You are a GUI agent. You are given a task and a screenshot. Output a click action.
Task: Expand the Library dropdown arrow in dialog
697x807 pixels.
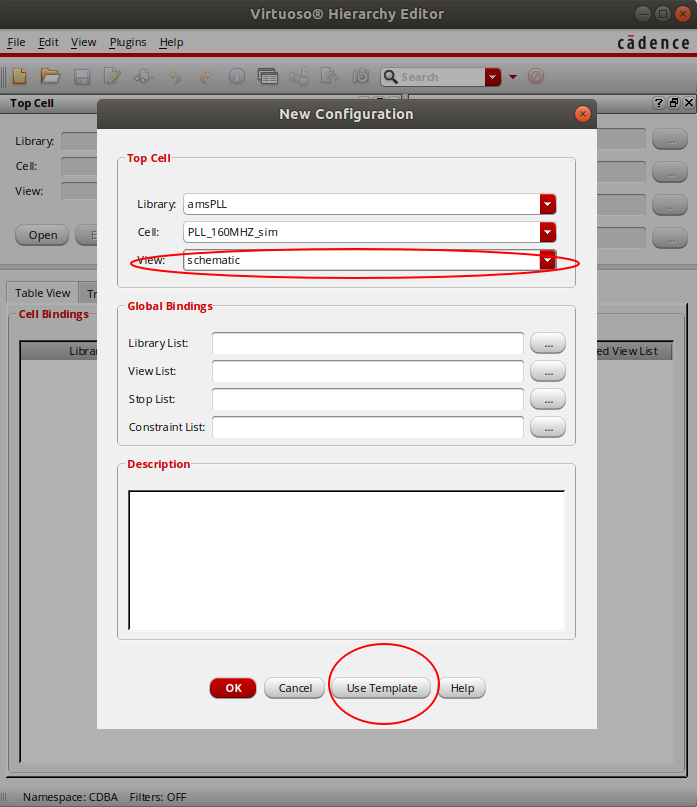[x=548, y=204]
